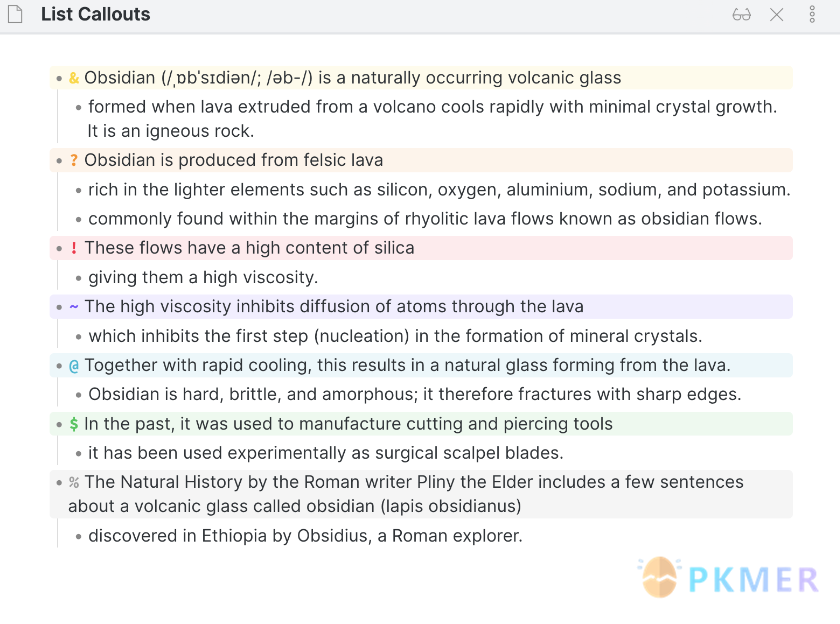
Task: Click the red exclamation callout marker
Action: pyautogui.click(x=74, y=248)
